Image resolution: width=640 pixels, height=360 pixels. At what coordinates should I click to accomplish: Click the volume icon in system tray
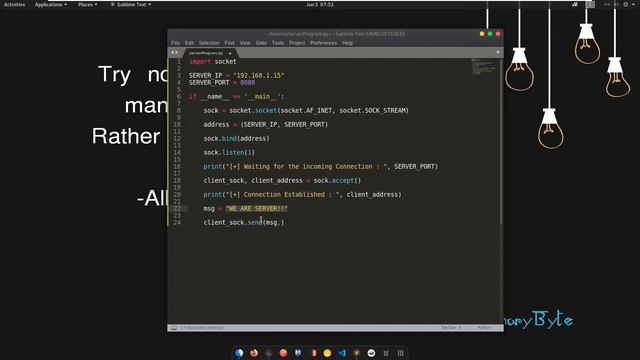[x=616, y=4]
